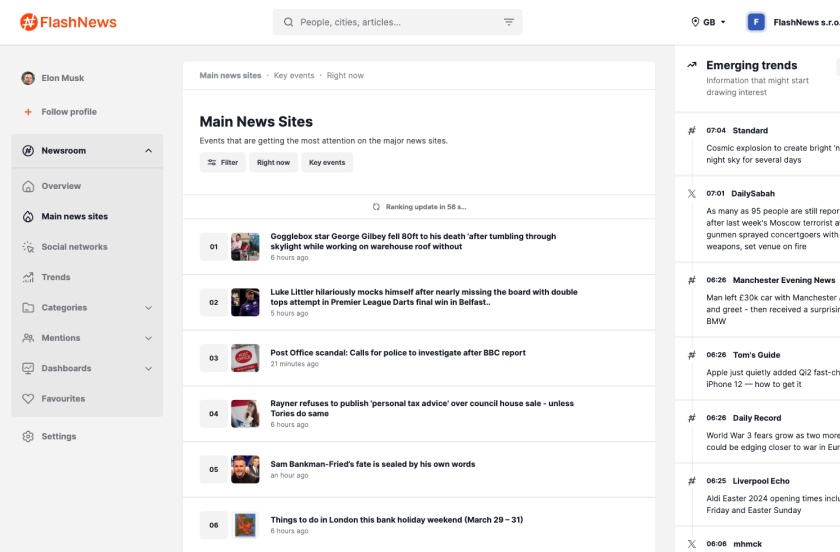Screen dimensions: 840x552
Task: Click the Emerging trends arrow icon
Action: pos(692,65)
